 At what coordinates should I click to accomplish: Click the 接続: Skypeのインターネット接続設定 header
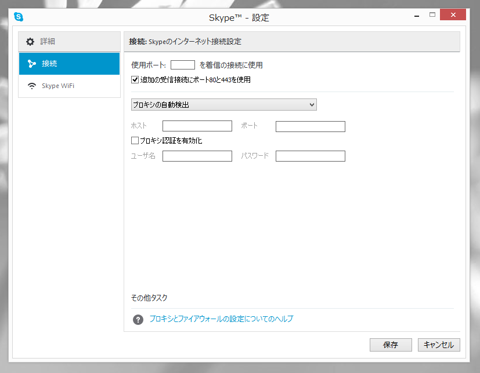click(185, 42)
